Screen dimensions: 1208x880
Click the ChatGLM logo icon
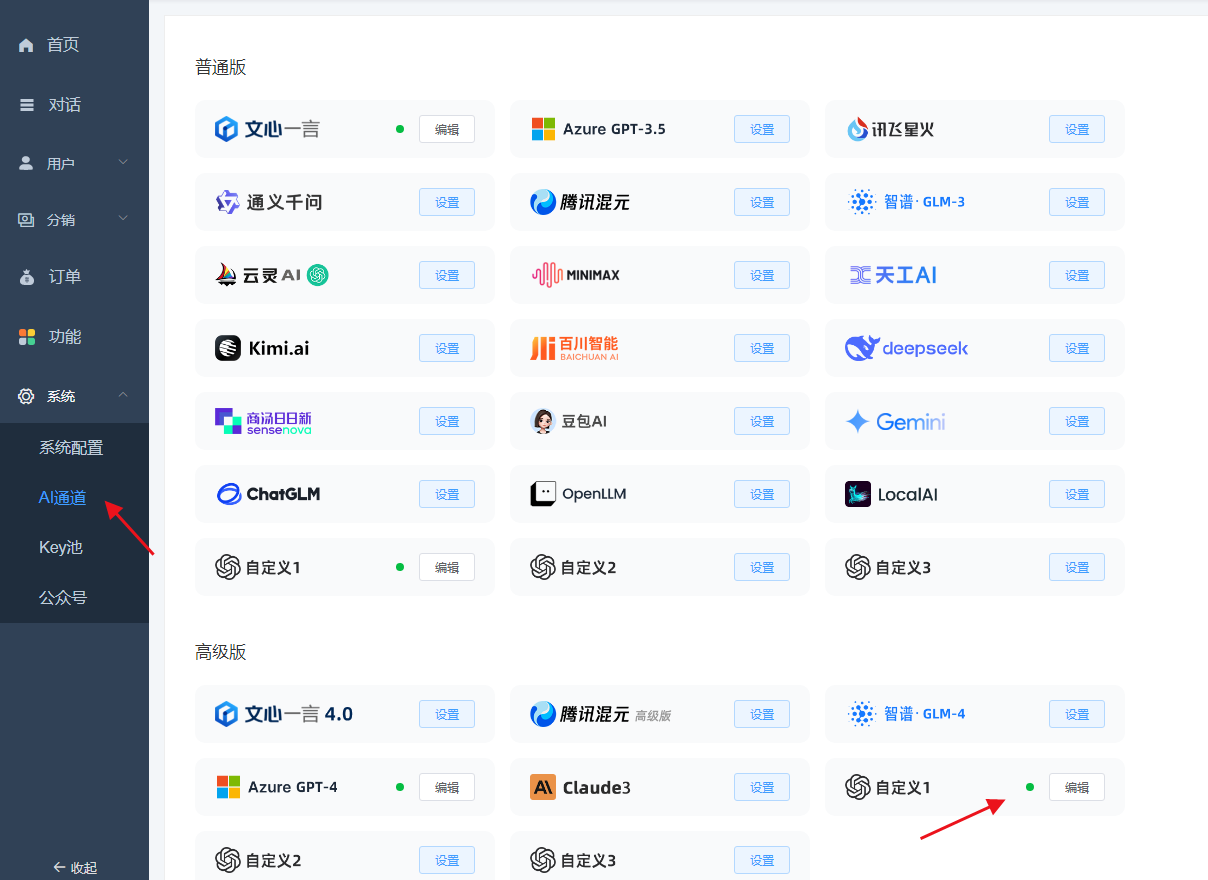point(230,494)
